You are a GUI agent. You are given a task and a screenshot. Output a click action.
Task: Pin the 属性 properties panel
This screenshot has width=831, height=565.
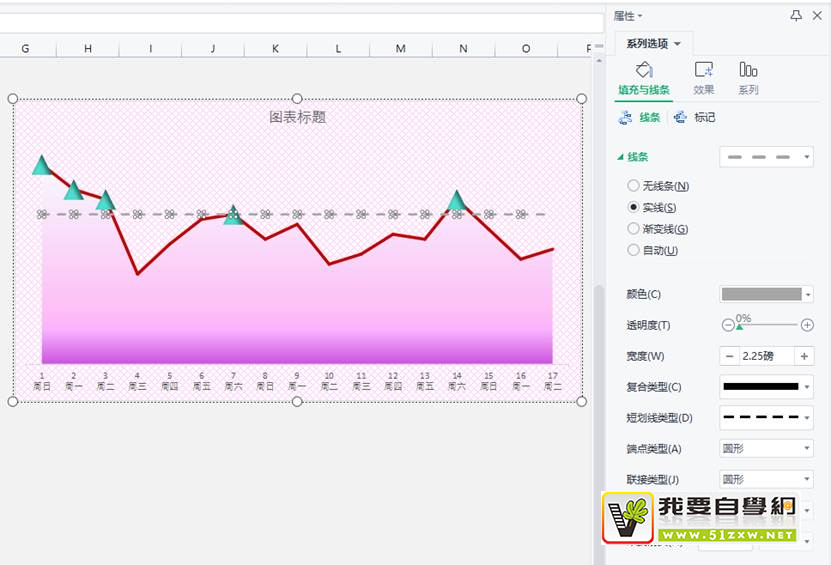[796, 16]
